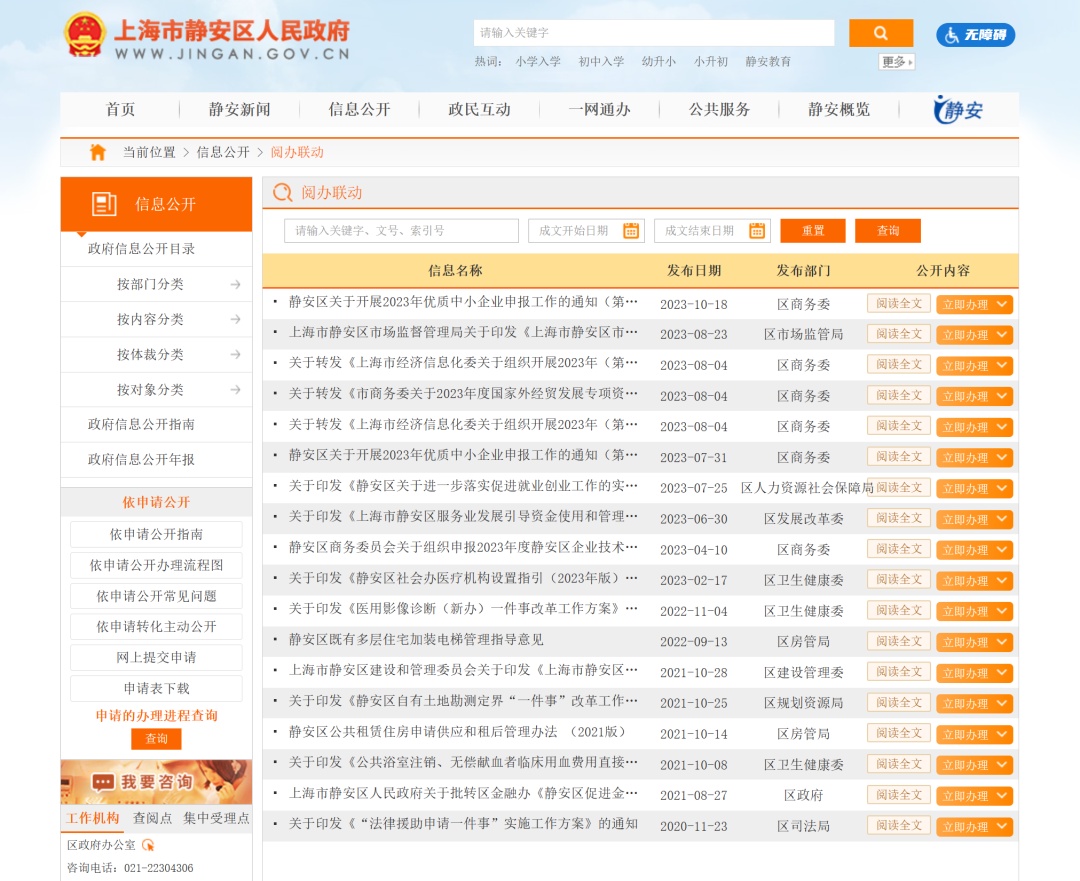
Task: Click icon beside 区政府办公室
Action: [x=149, y=845]
